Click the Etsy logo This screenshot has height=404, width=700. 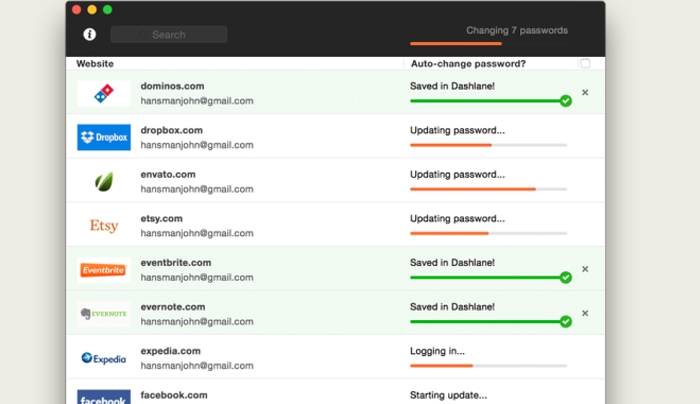click(x=104, y=225)
